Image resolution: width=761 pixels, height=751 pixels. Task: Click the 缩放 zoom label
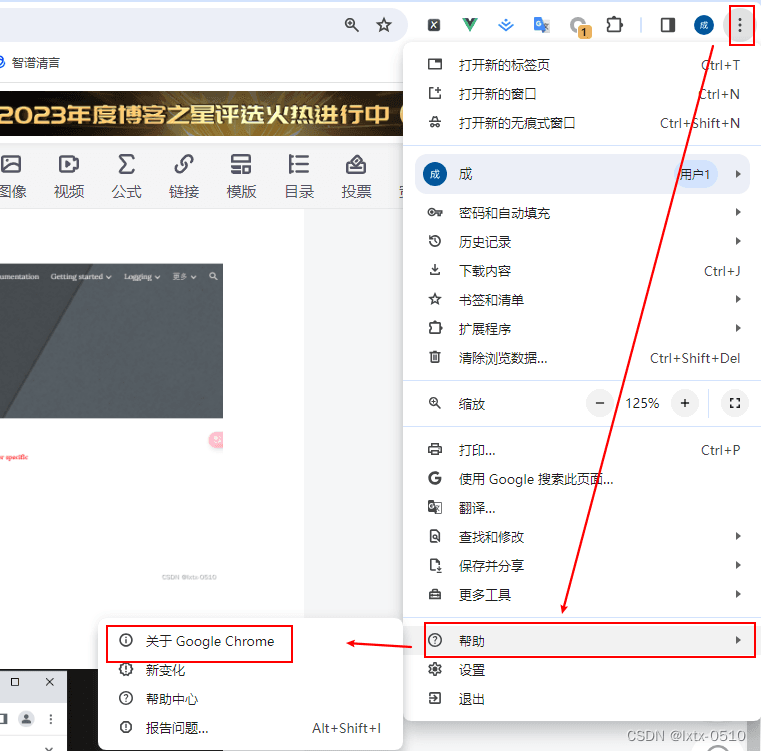[471, 404]
